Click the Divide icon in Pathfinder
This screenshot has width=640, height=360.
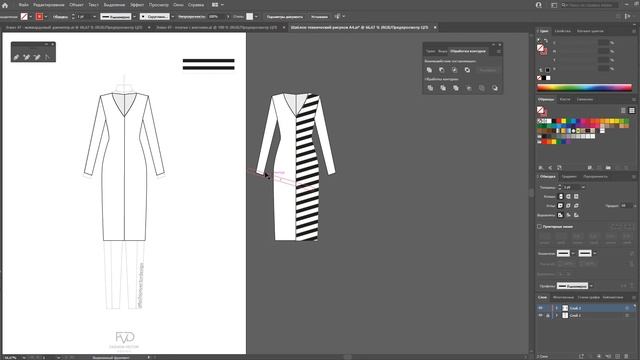click(430, 88)
